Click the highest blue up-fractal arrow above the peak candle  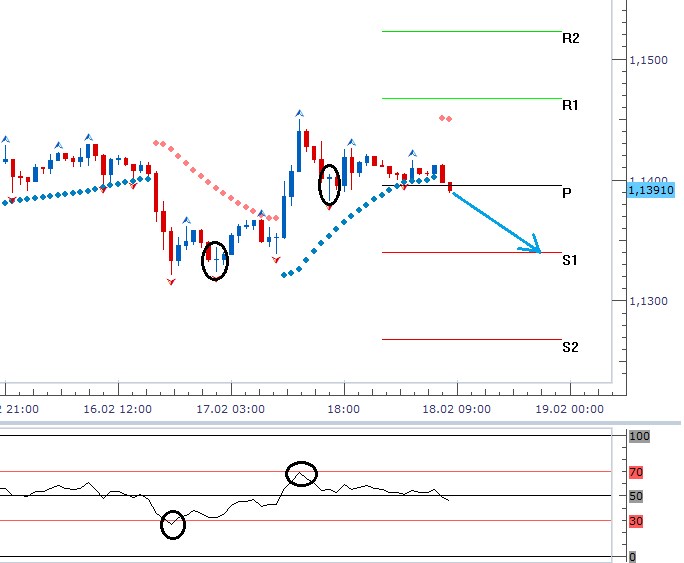299,114
